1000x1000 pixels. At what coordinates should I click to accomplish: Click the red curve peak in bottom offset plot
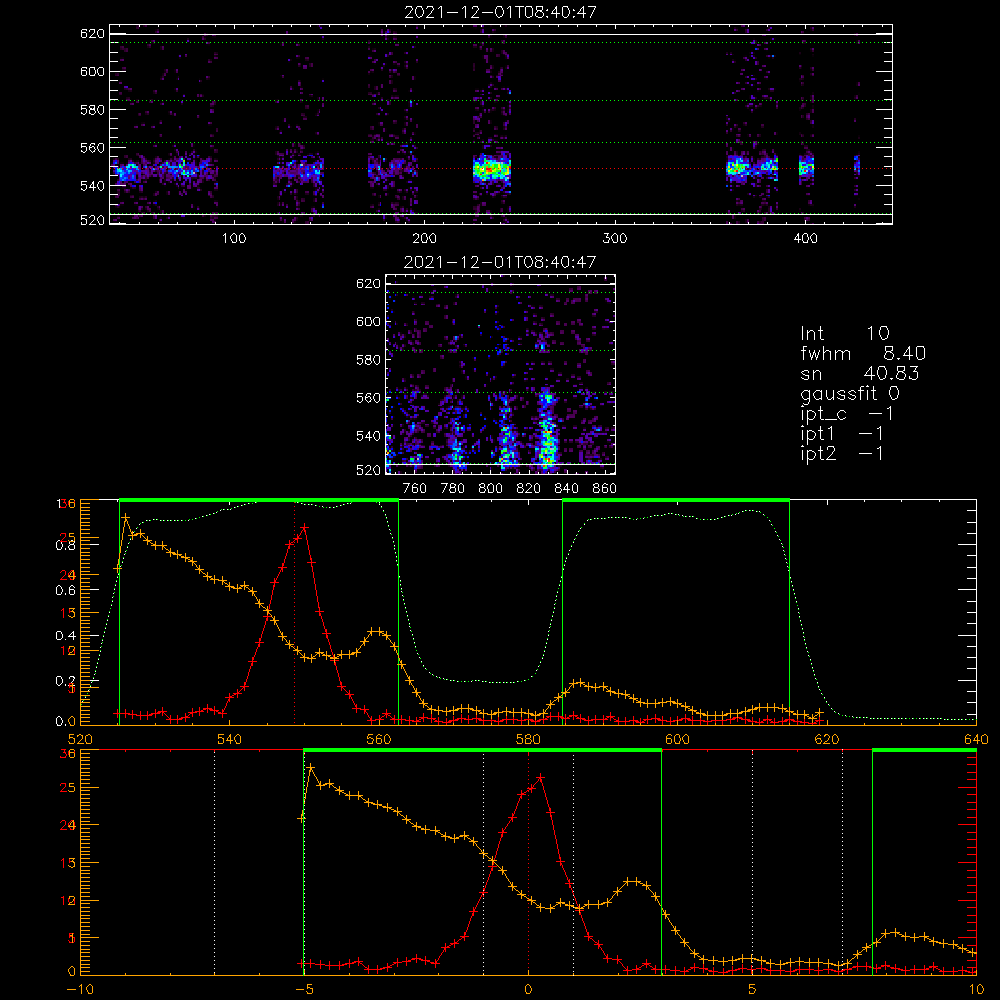(541, 777)
